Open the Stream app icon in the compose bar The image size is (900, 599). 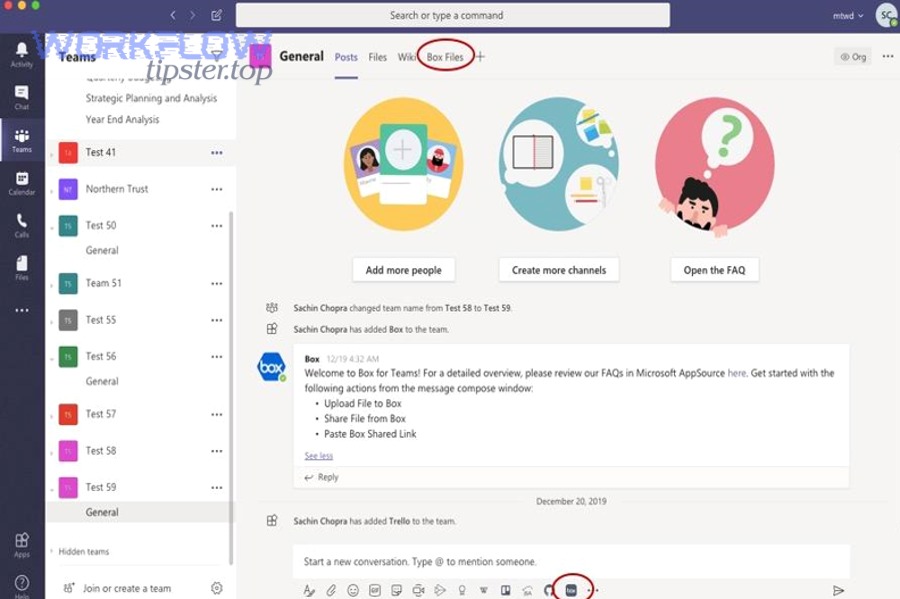(x=440, y=590)
